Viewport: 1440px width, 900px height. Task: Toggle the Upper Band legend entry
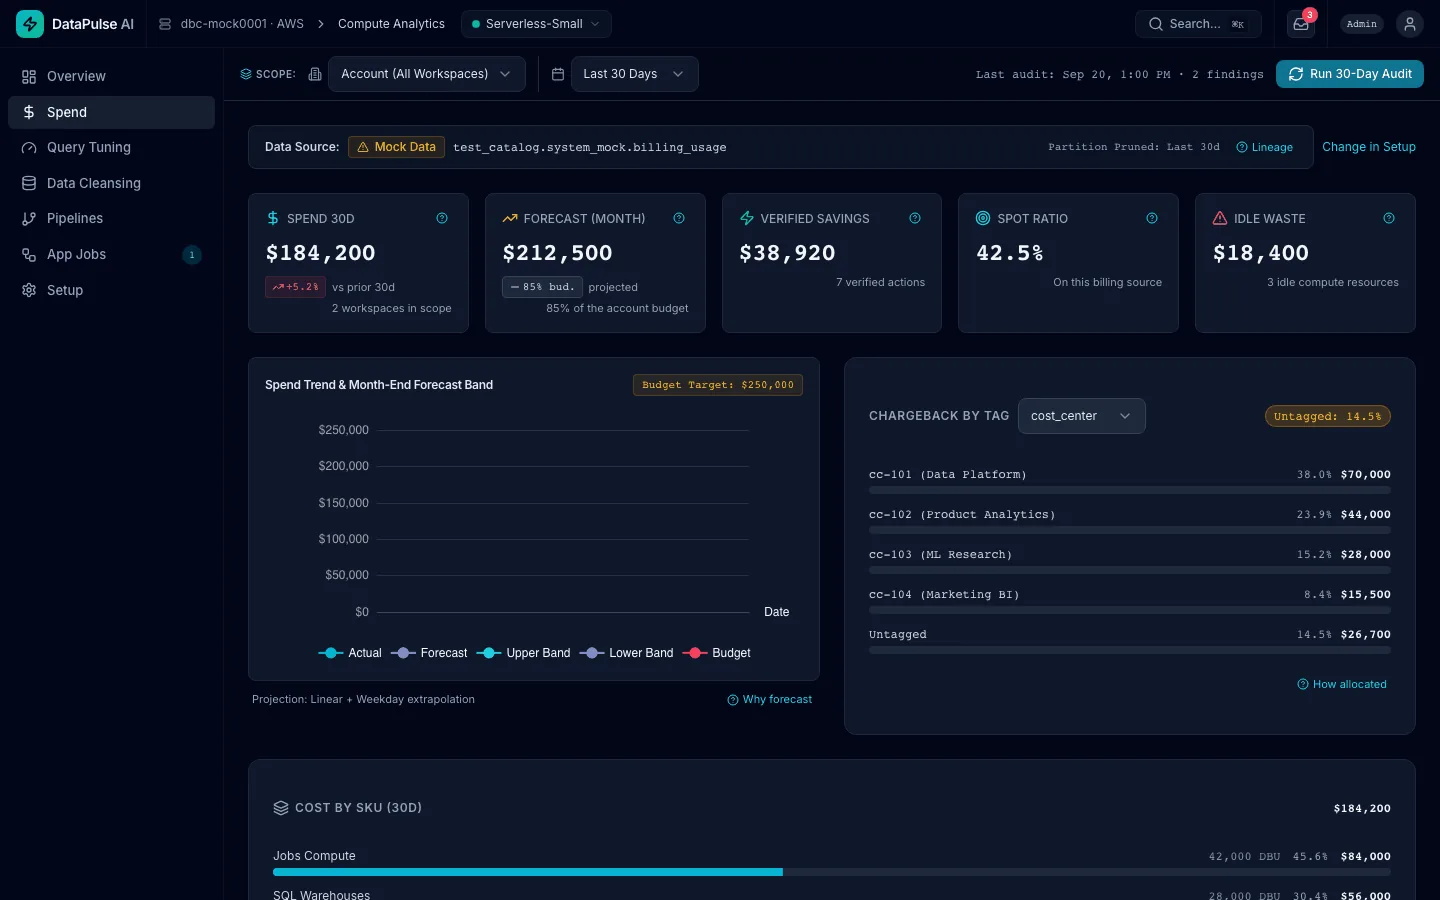523,653
